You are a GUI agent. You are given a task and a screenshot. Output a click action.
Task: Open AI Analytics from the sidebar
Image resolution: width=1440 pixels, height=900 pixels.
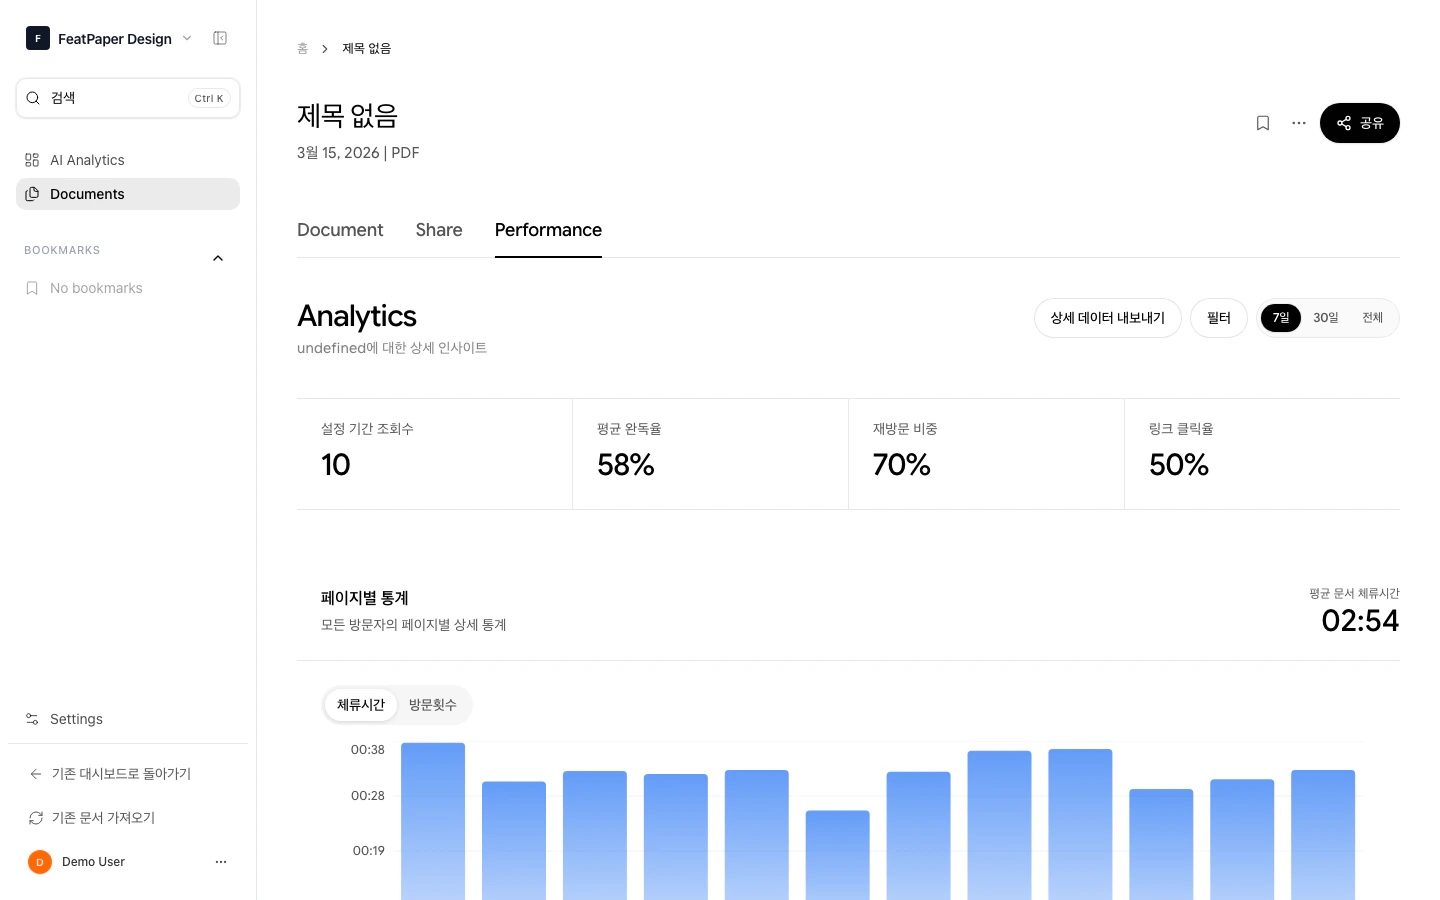coord(87,160)
